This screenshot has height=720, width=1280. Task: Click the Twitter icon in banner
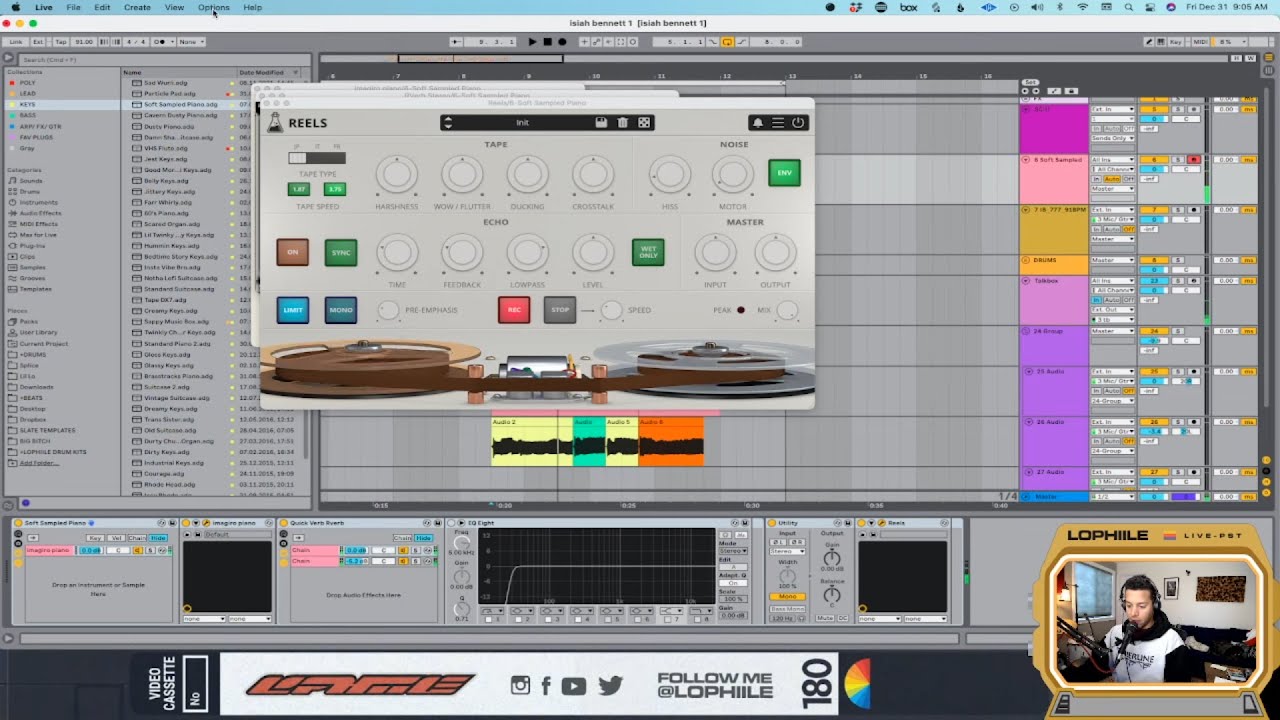coord(611,685)
